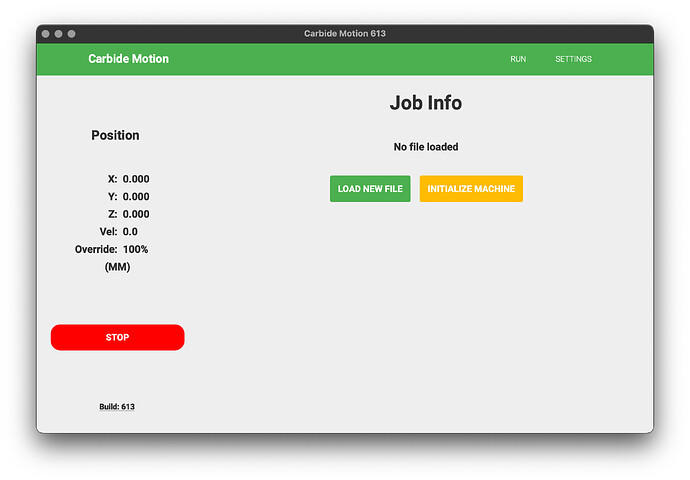The width and height of the screenshot is (690, 480).
Task: Open the RUN menu item
Action: point(518,59)
